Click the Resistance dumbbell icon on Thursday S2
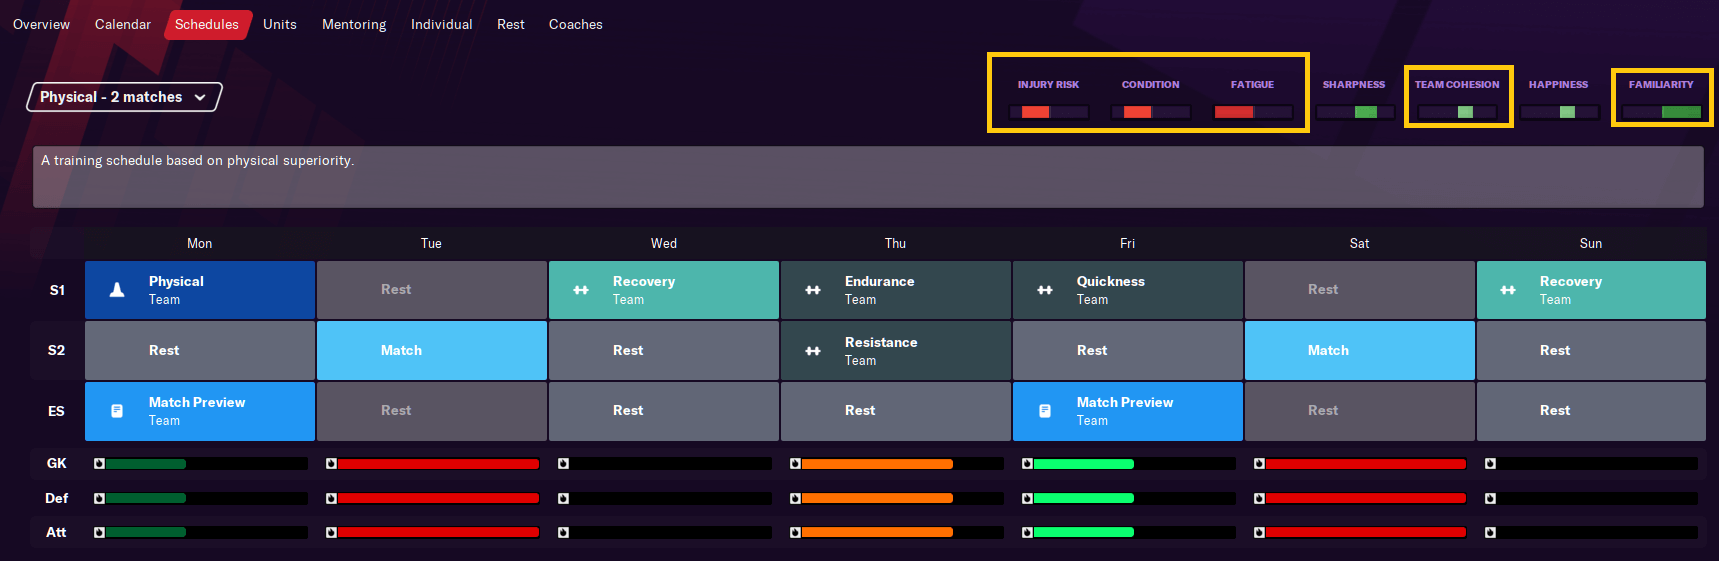The image size is (1719, 561). (813, 351)
